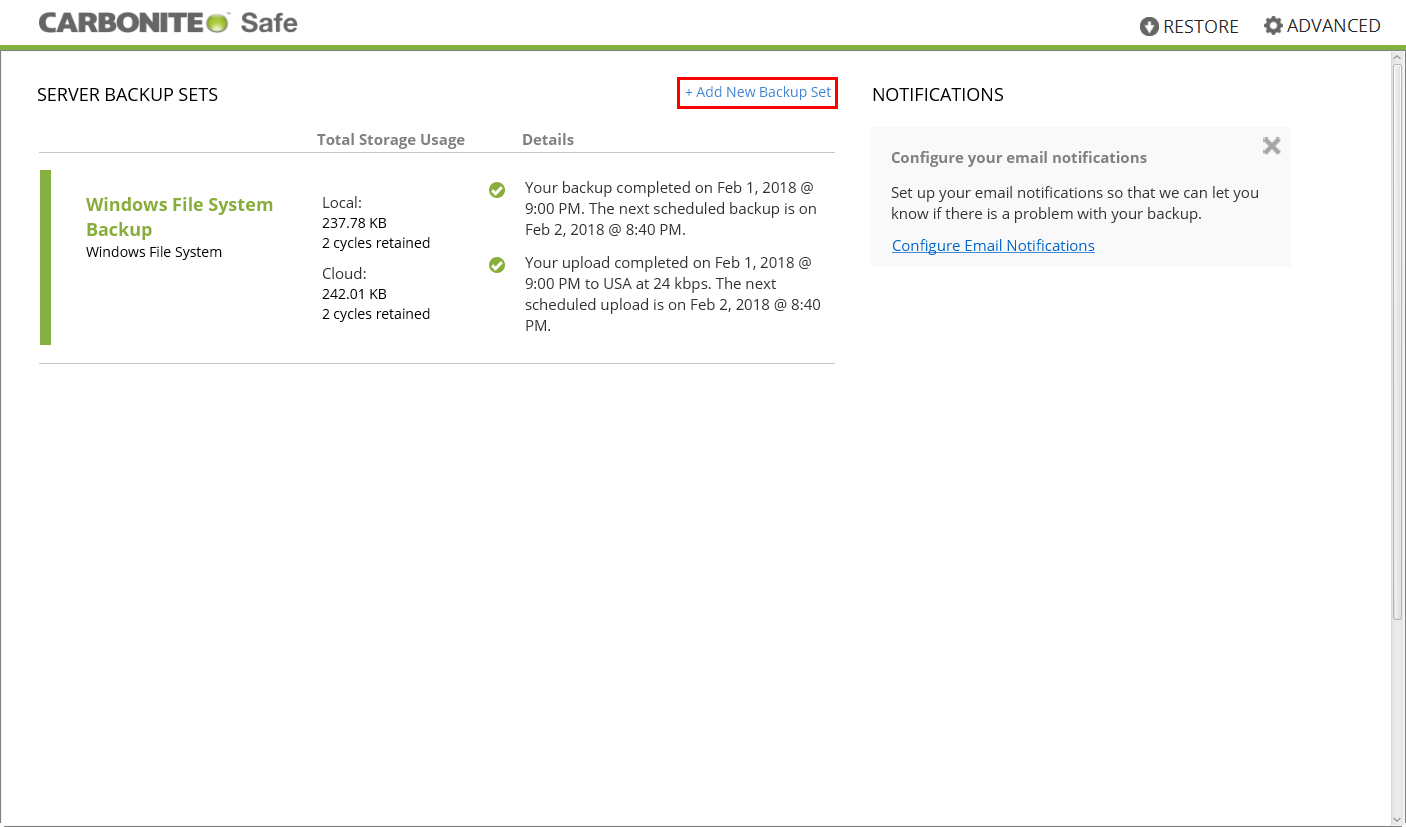Screen dimensions: 1406x827
Task: Open the ADVANCED menu label
Action: coord(1333,26)
